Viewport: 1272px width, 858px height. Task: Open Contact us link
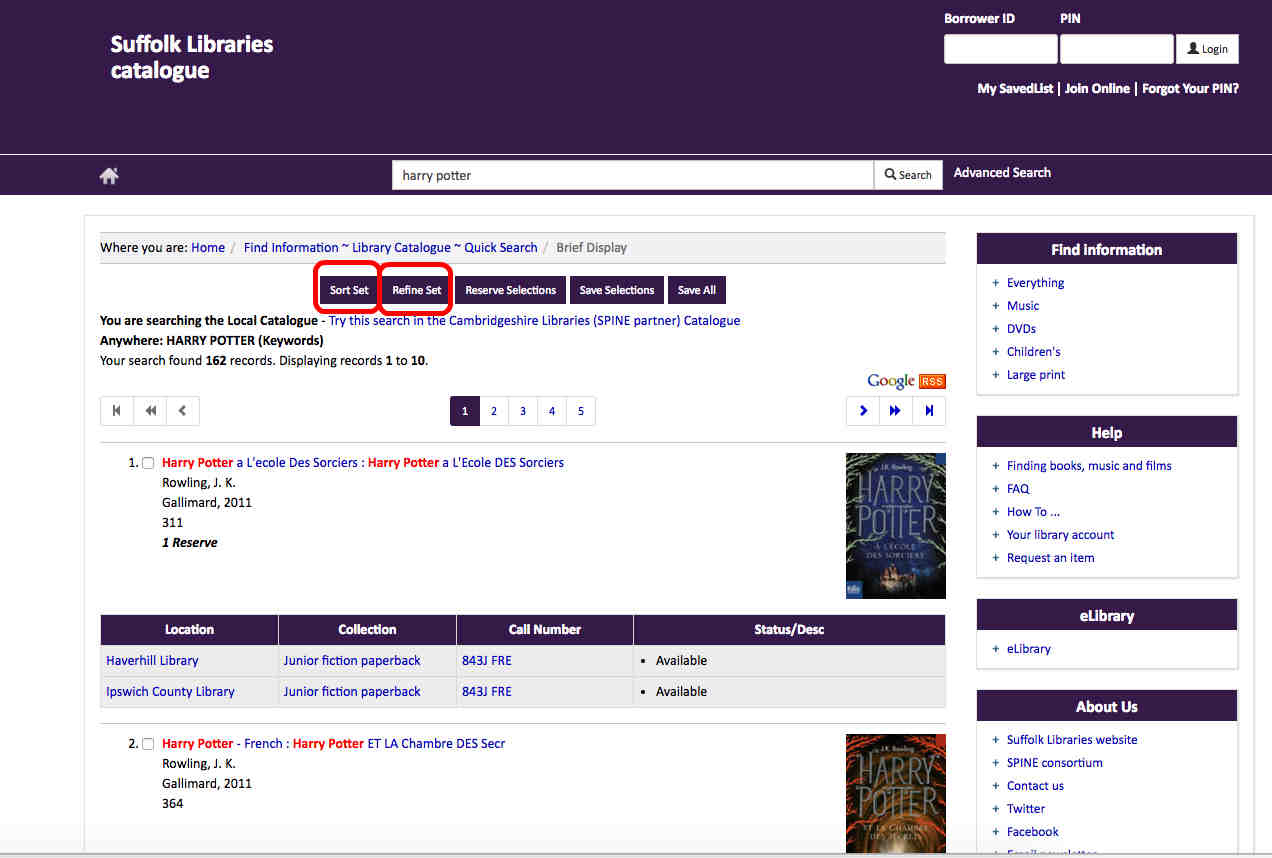1035,786
